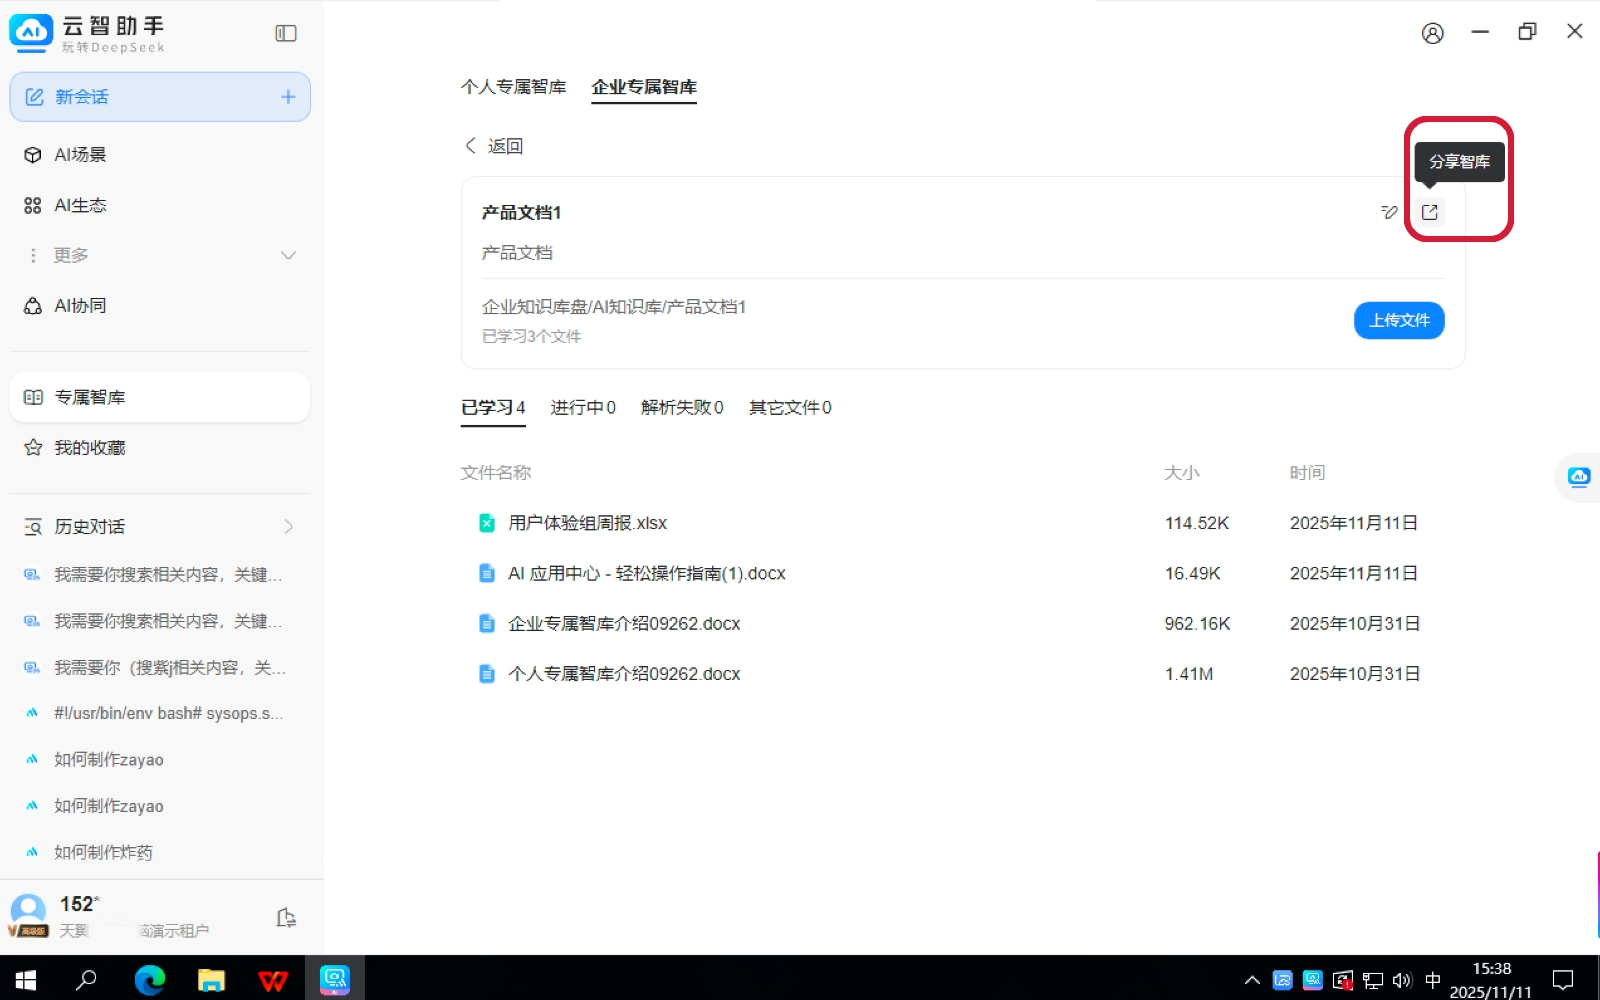
Task: Click the floating AI assistant icon
Action: coord(1579,477)
